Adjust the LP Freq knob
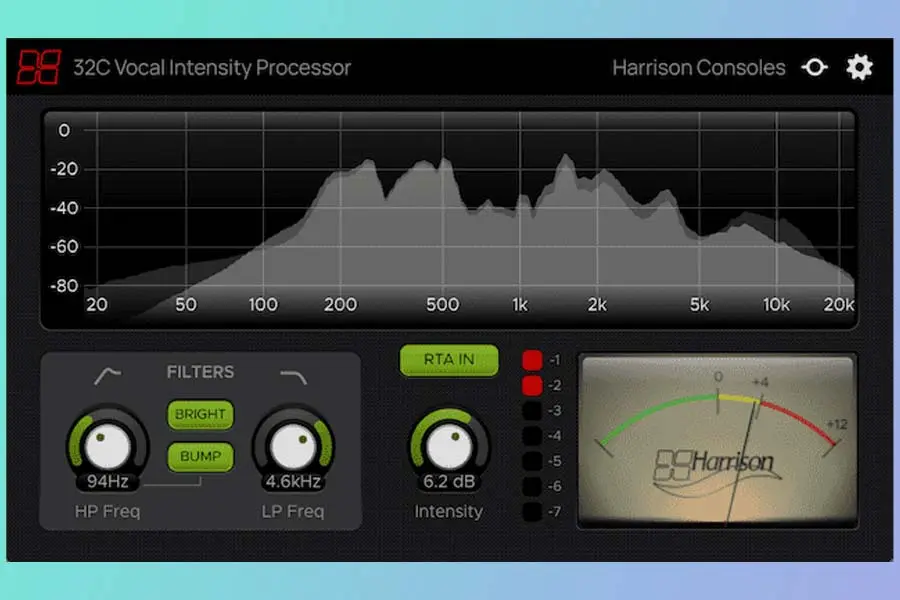Image resolution: width=900 pixels, height=600 pixels. pyautogui.click(x=293, y=446)
